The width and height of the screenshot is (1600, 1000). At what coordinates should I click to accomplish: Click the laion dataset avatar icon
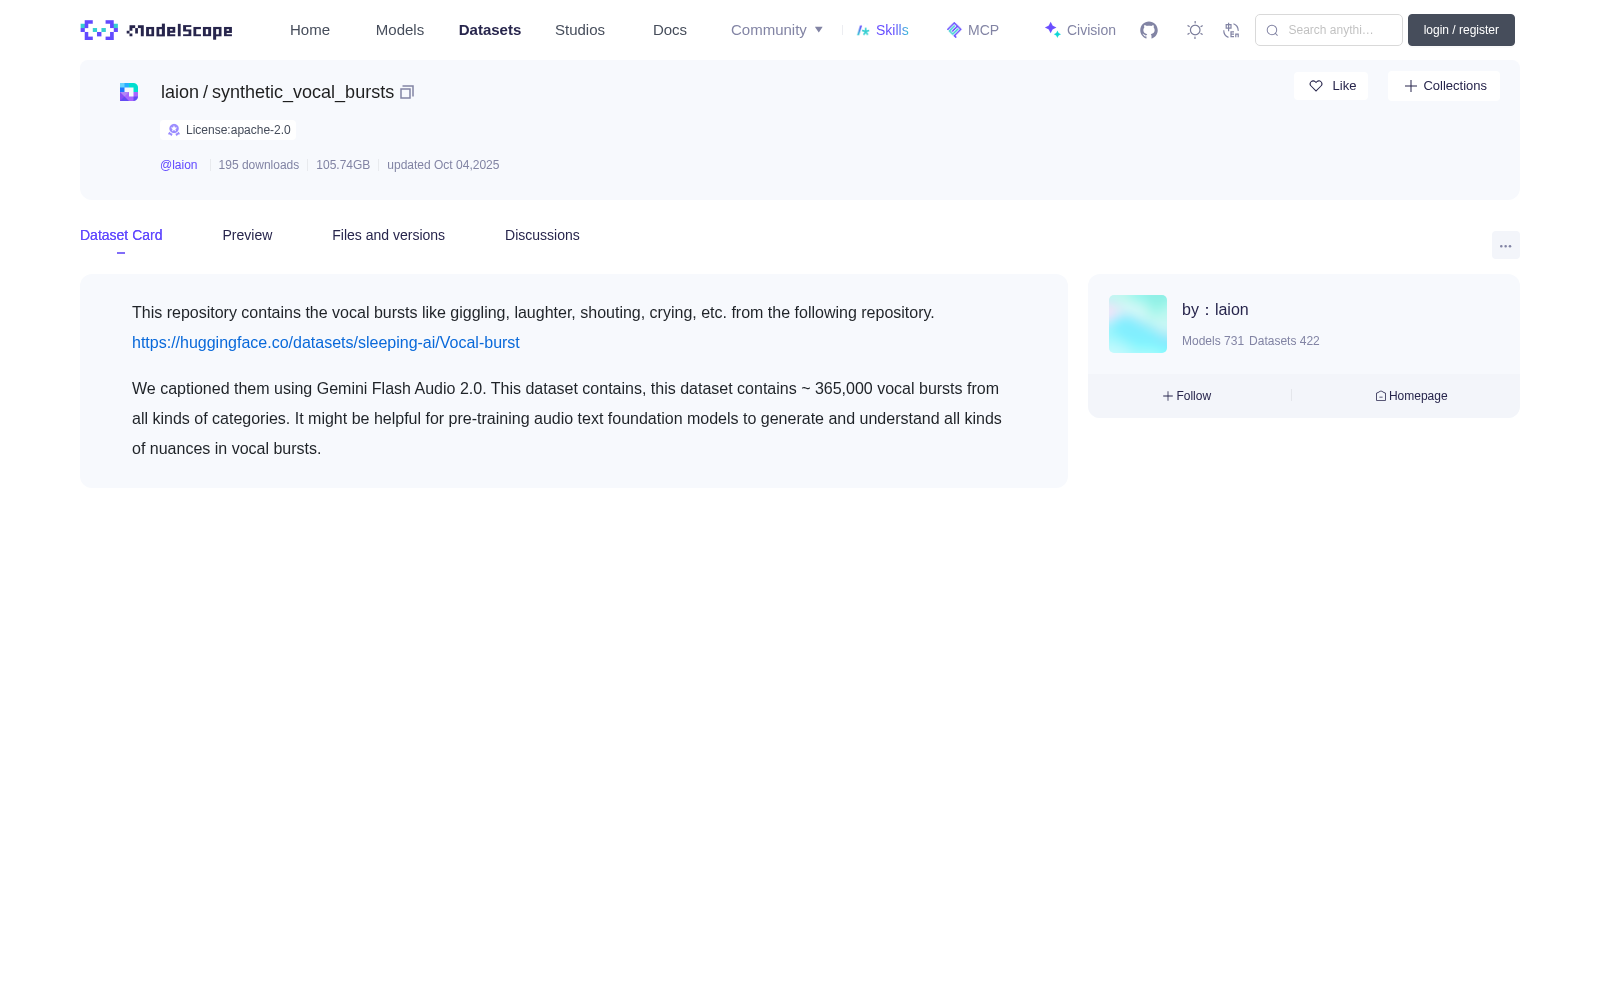[129, 92]
